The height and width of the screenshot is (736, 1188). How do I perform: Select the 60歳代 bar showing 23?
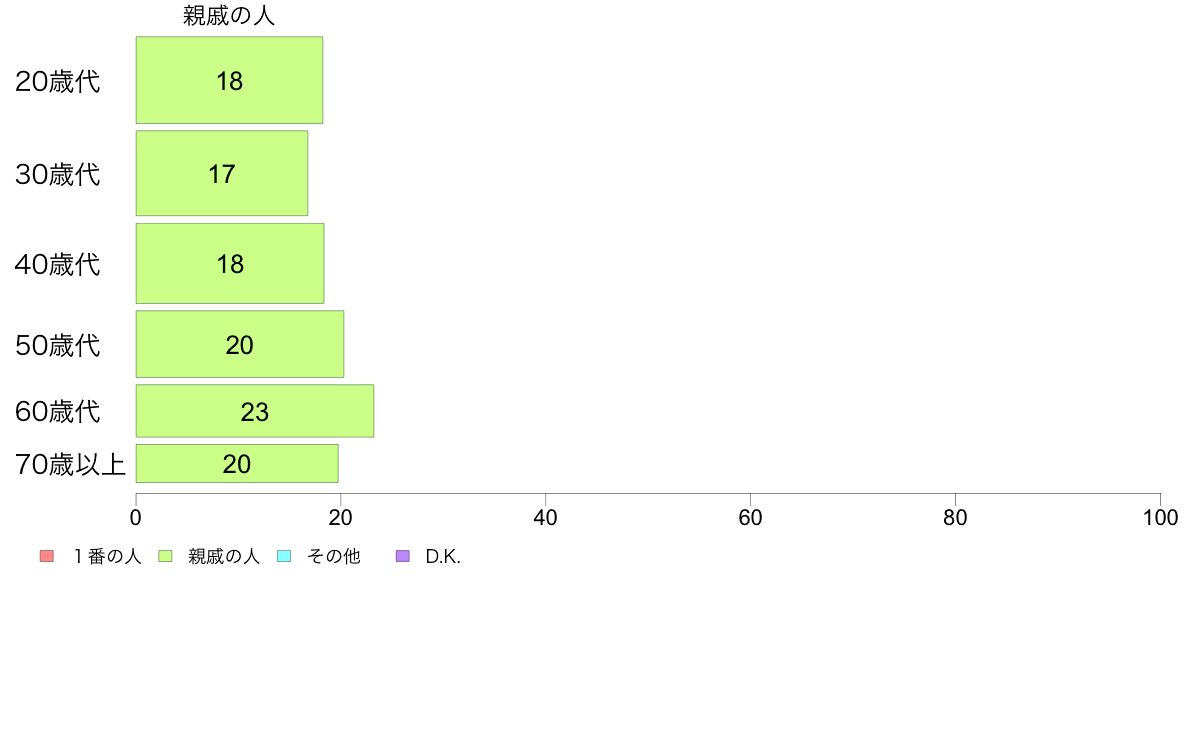[x=255, y=411]
